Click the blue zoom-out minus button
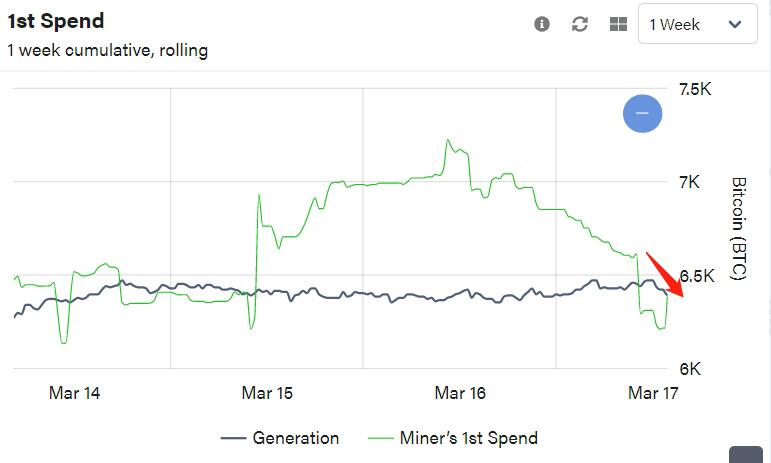The image size is (771, 463). [642, 114]
